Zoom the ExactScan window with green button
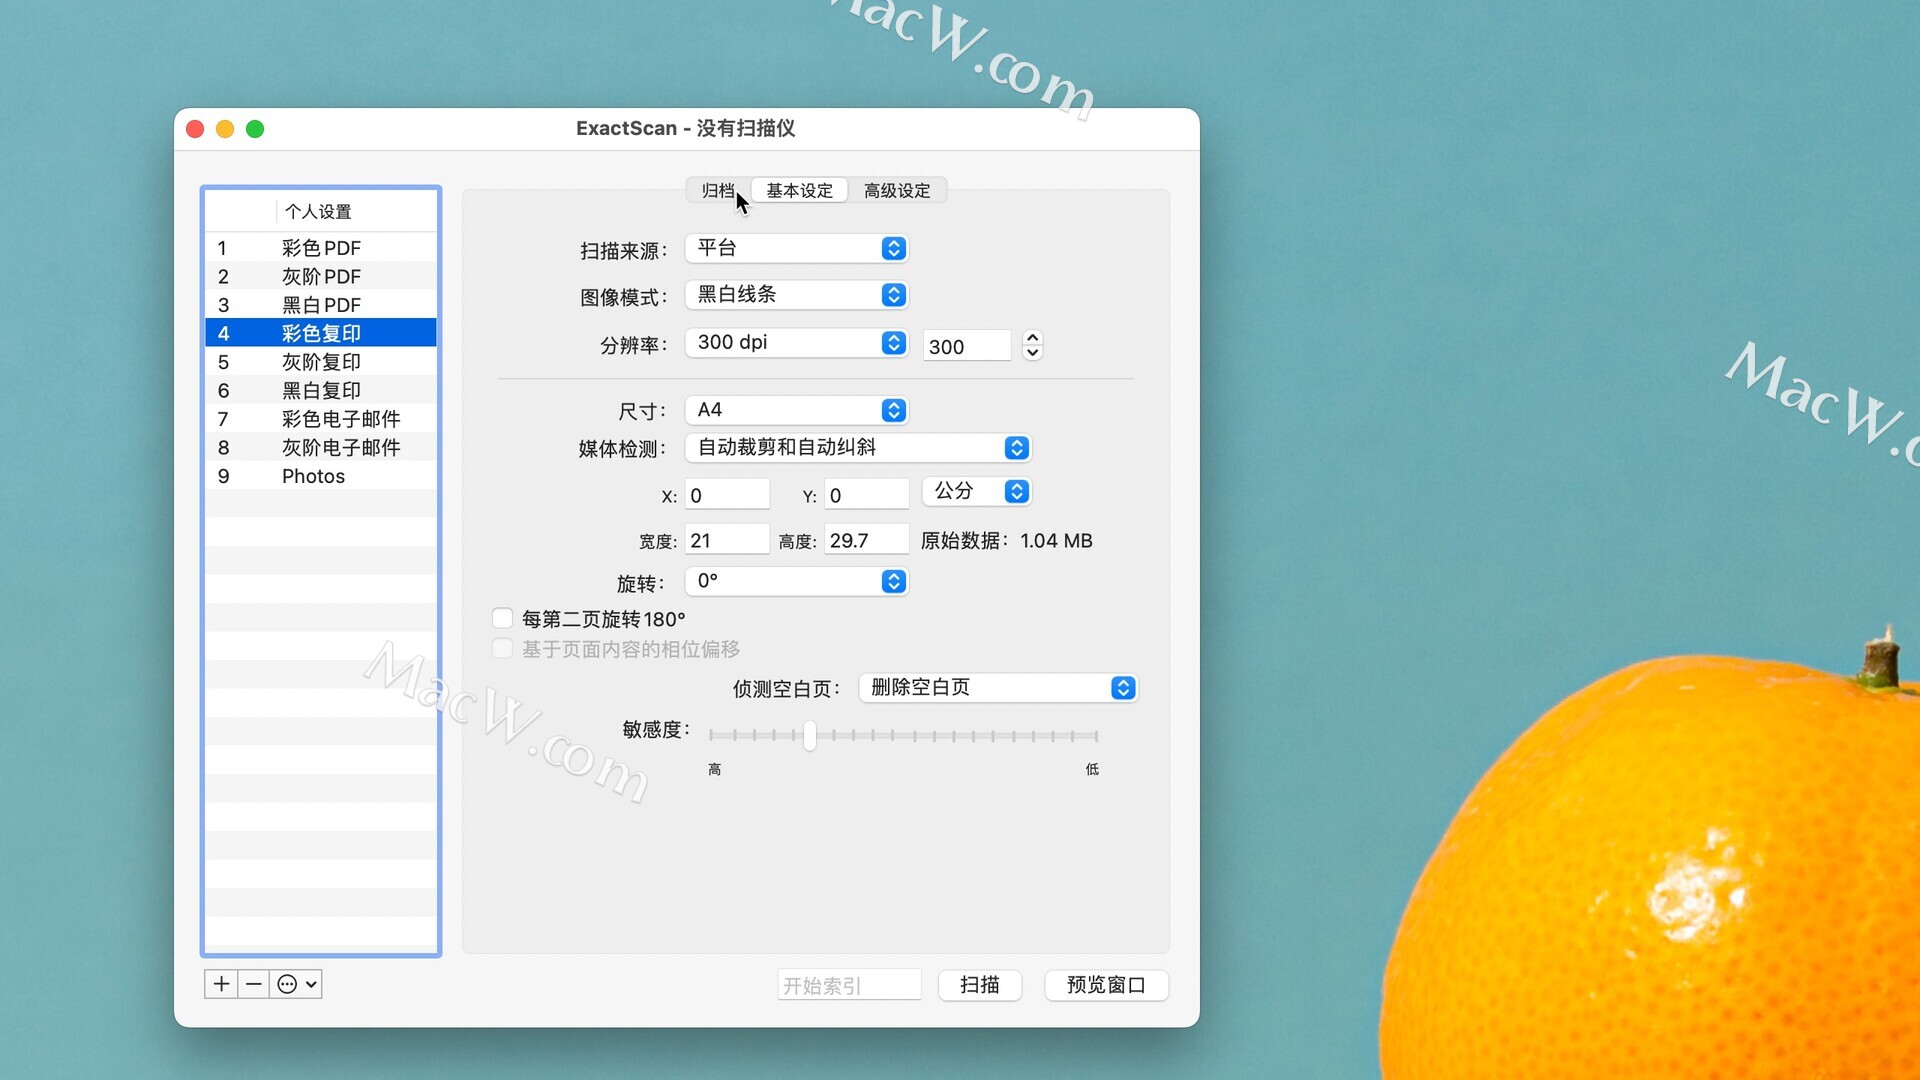 point(255,129)
